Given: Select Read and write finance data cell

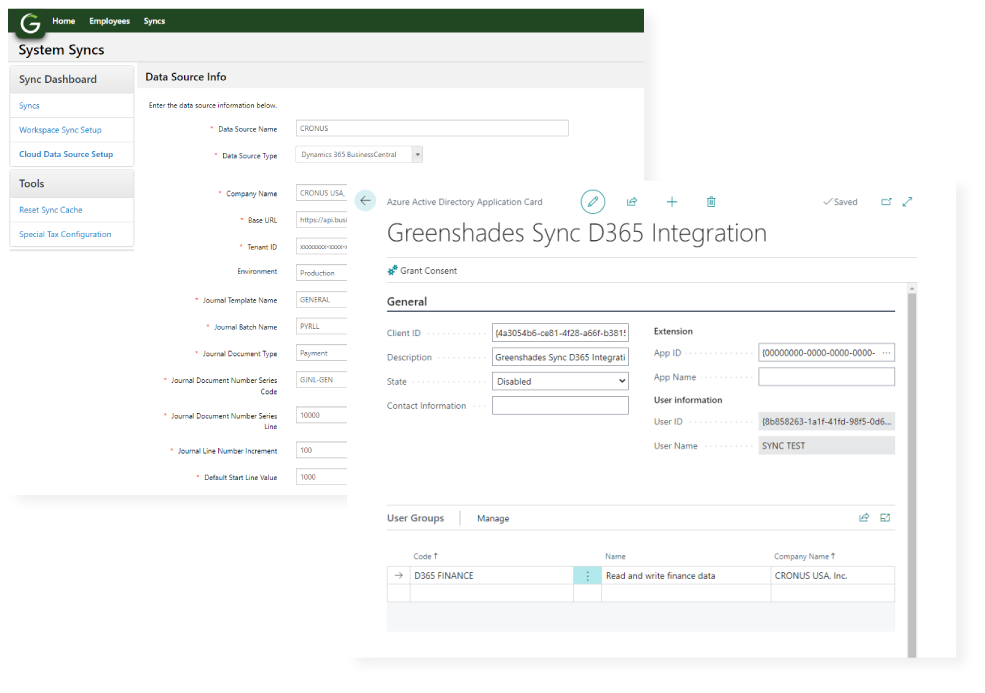Looking at the screenshot, I should 686,576.
